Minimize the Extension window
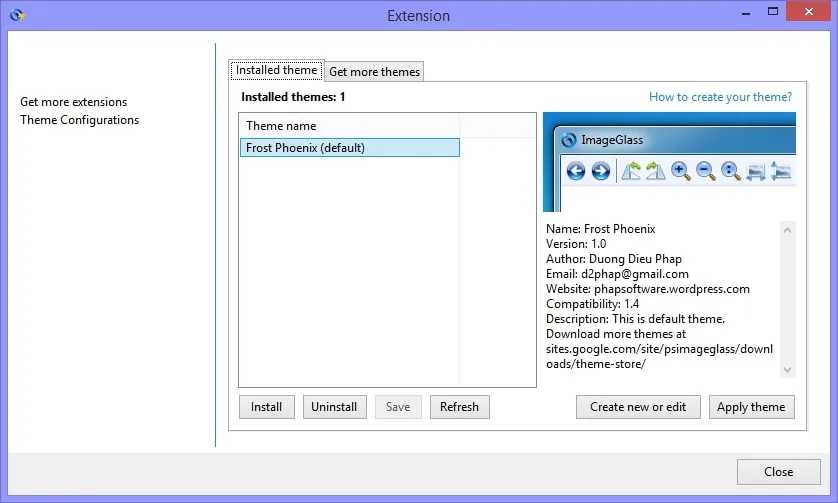Image resolution: width=838 pixels, height=503 pixels. (x=746, y=13)
